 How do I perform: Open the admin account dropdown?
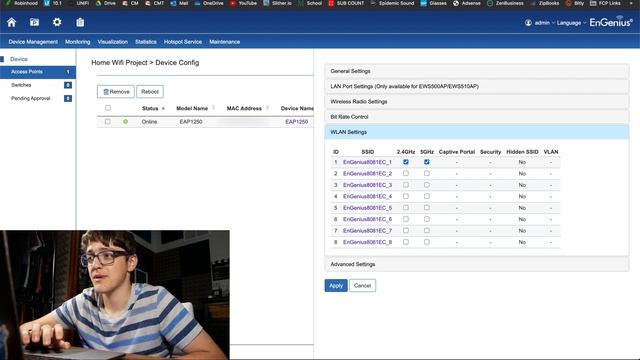[x=544, y=23]
